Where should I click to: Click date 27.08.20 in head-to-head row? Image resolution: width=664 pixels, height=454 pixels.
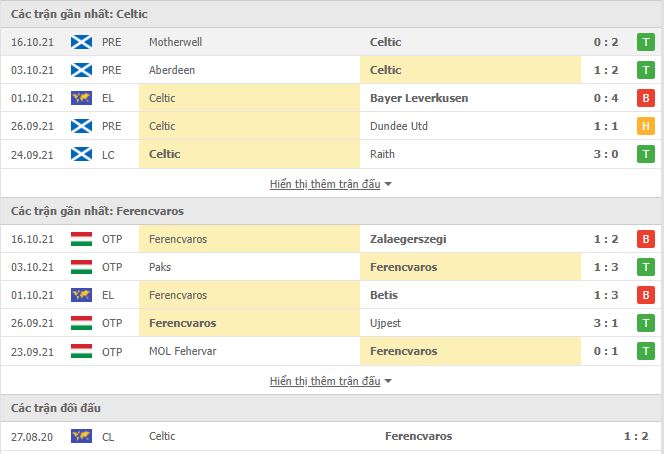(32, 437)
